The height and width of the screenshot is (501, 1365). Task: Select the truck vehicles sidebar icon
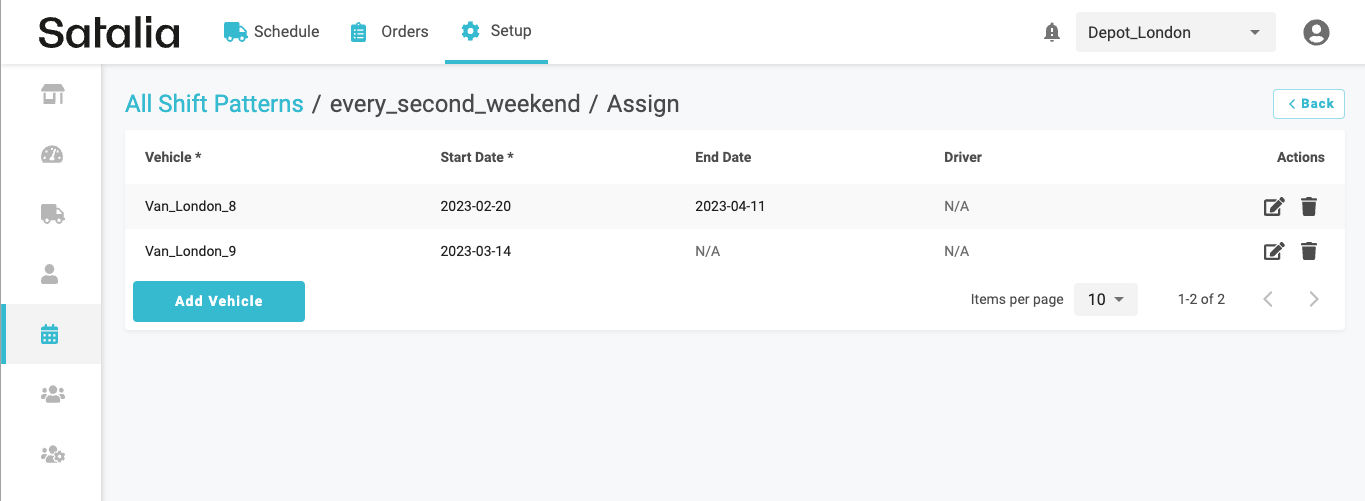click(52, 214)
